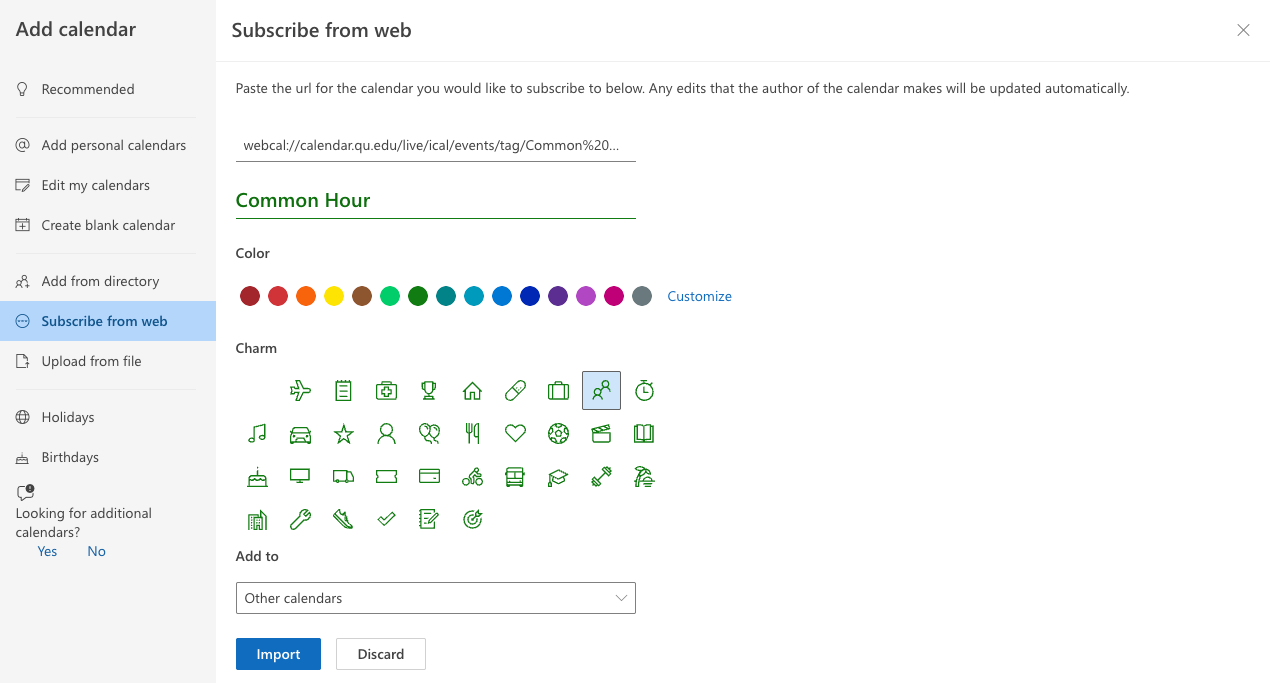Open Add personal calendars section
Screen dimensions: 1270x683
coord(113,145)
